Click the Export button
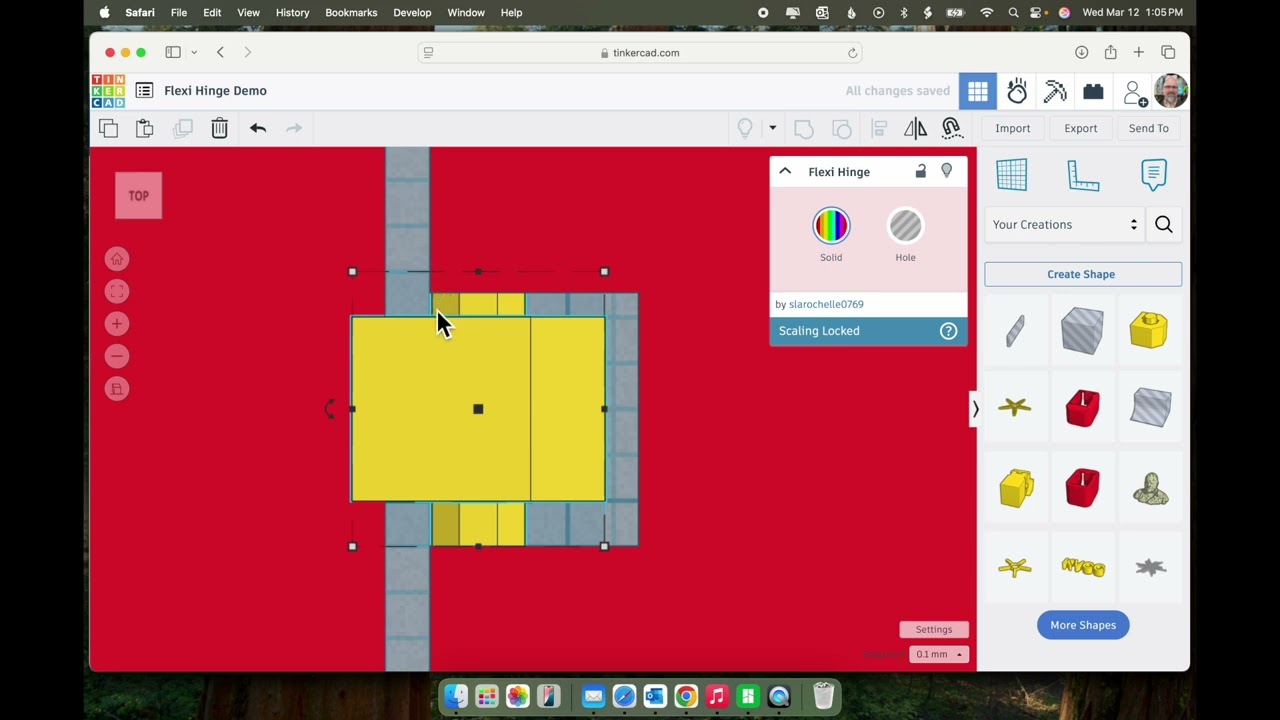The width and height of the screenshot is (1280, 720). click(1080, 128)
